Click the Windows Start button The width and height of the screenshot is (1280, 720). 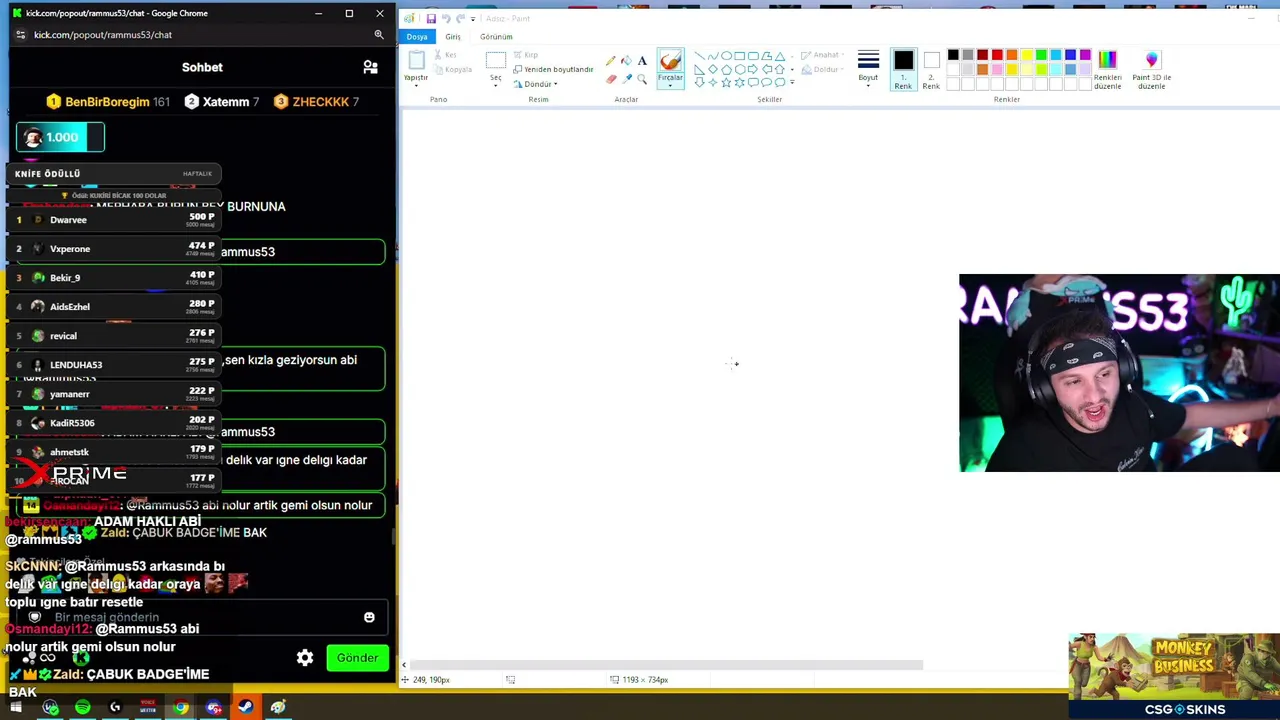click(17, 707)
